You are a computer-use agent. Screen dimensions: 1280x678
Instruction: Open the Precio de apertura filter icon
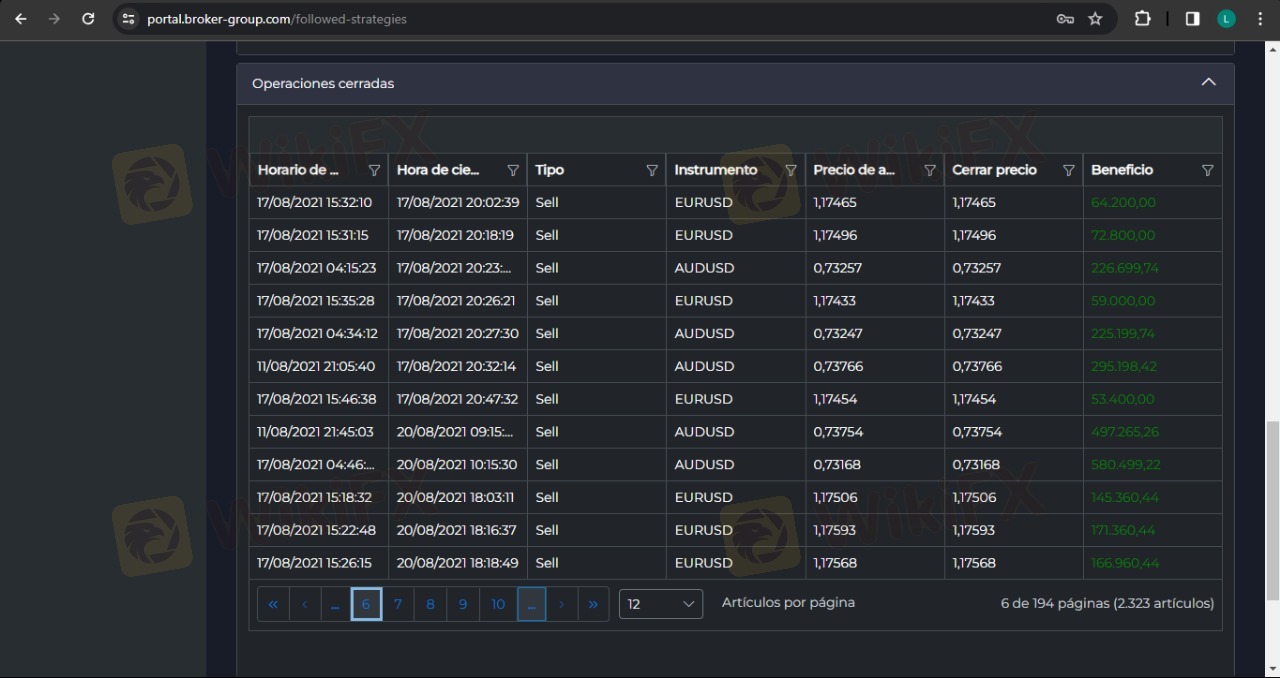coord(930,170)
